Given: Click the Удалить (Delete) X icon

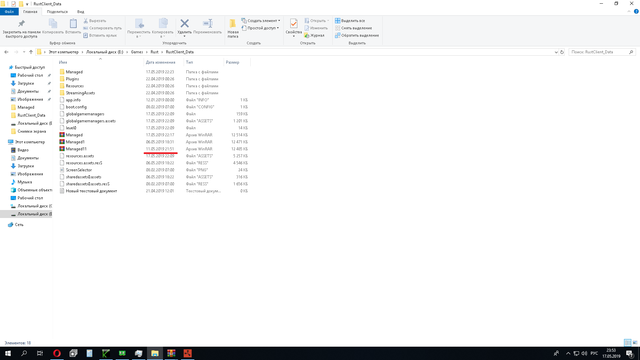Looking at the screenshot, I should (184, 24).
